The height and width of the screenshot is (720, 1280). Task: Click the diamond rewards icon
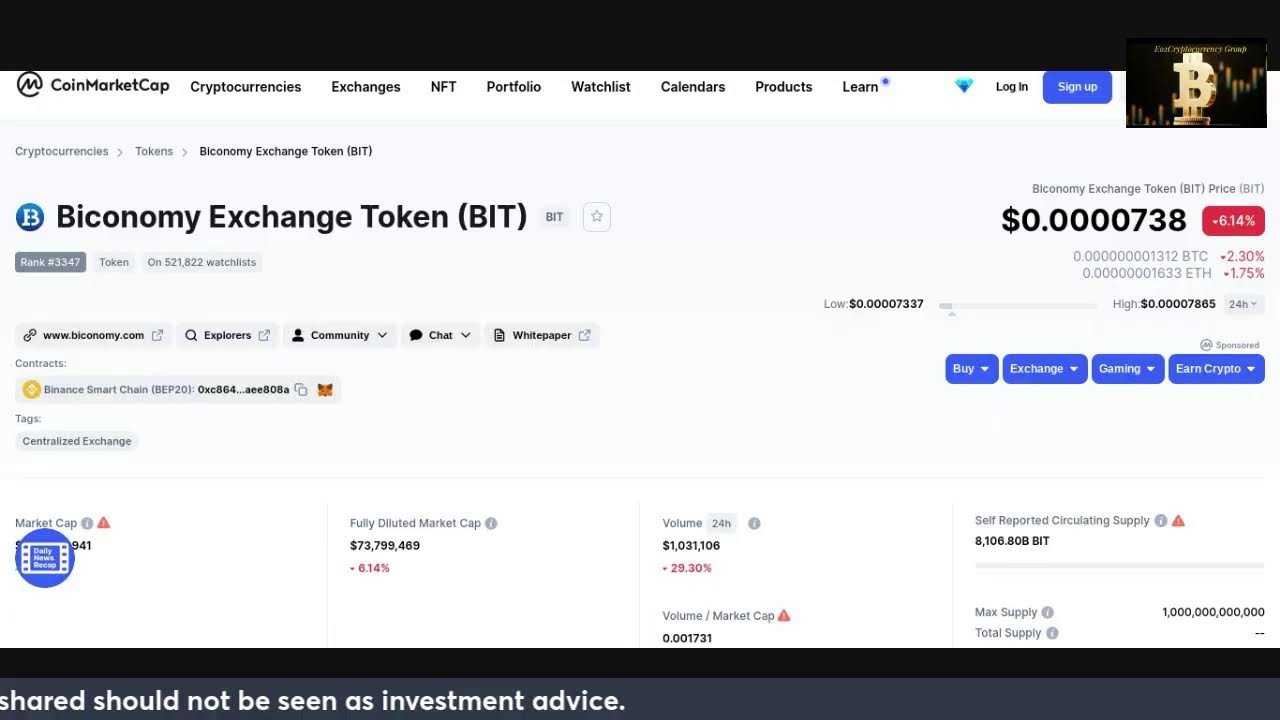(963, 87)
